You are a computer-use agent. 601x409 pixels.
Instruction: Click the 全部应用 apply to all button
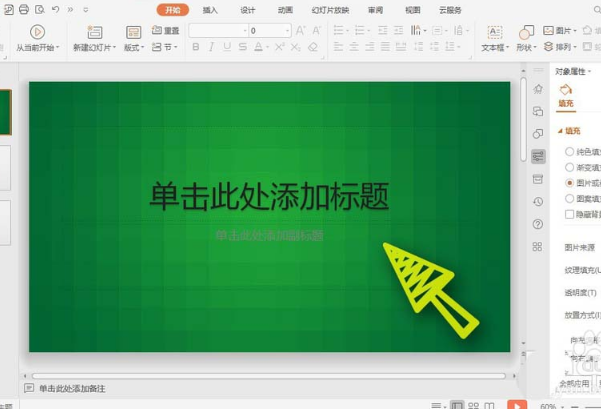point(574,383)
